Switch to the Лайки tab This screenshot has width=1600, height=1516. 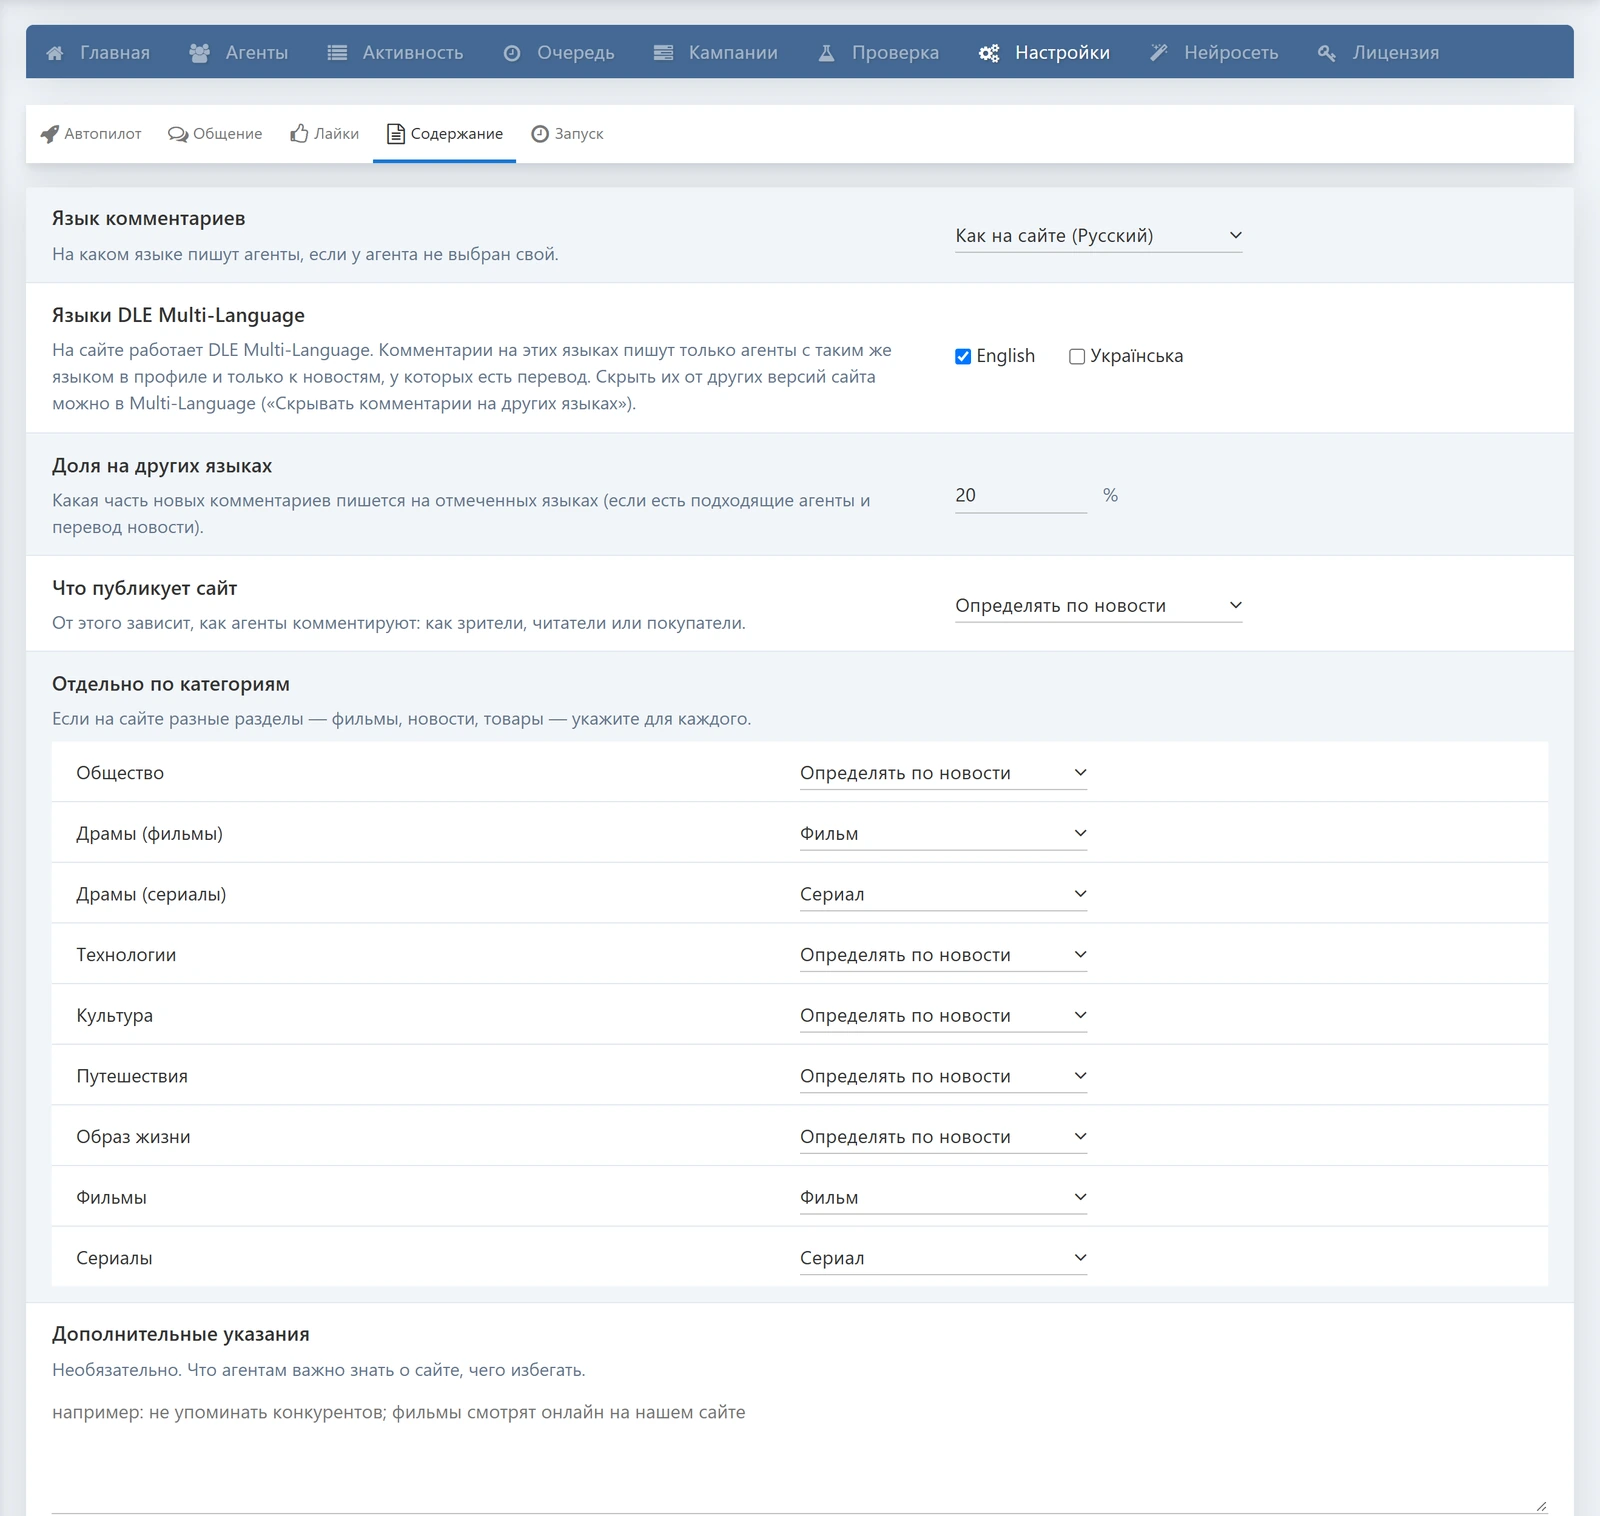(325, 134)
